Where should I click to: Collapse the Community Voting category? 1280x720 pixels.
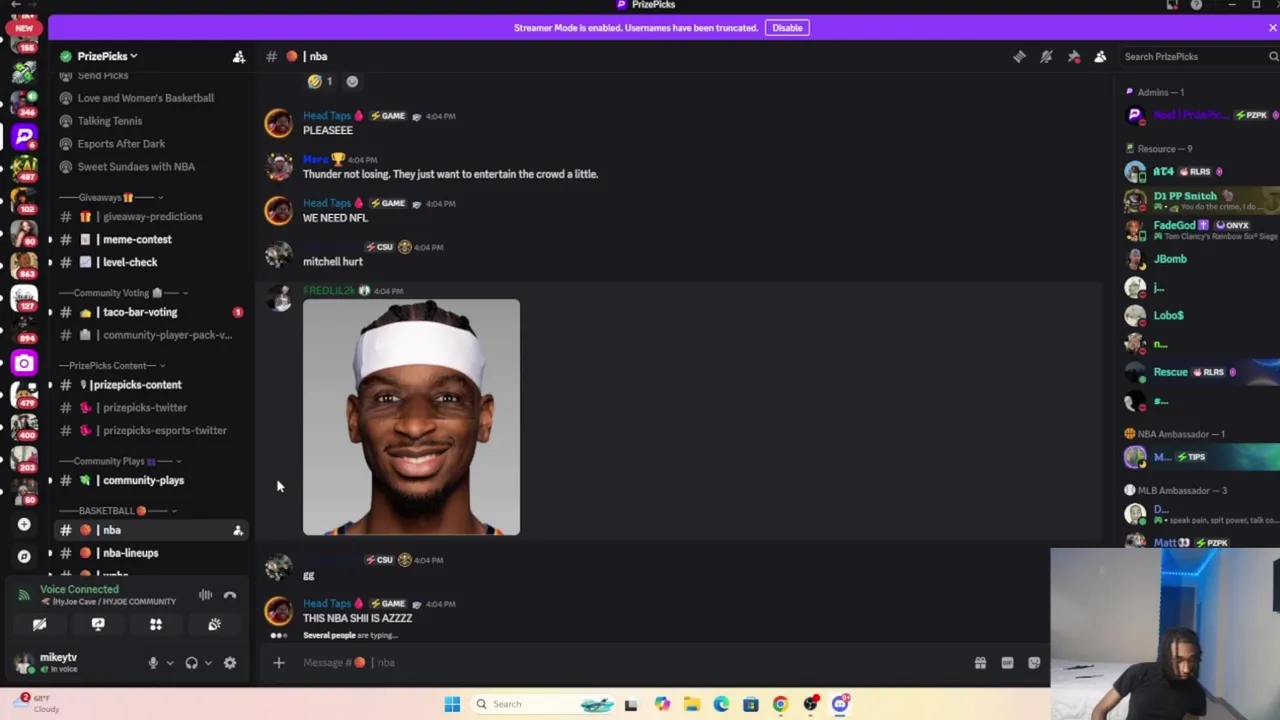click(123, 293)
